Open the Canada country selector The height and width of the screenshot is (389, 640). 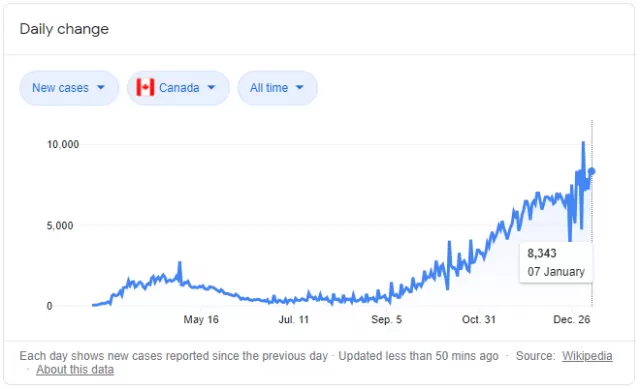point(178,88)
